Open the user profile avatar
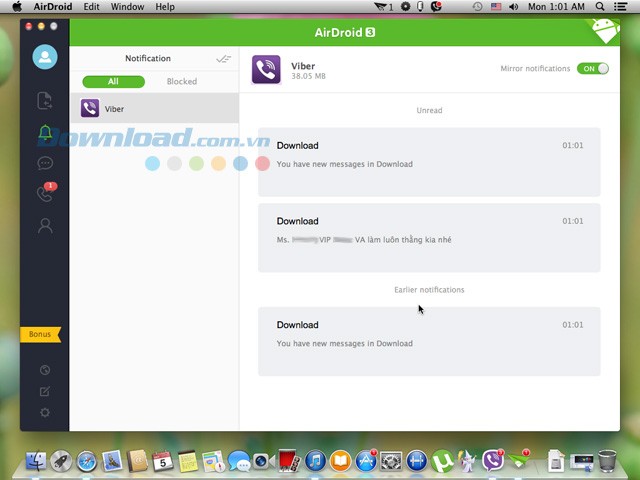Screen dimensions: 640x480 pyautogui.click(x=44, y=57)
